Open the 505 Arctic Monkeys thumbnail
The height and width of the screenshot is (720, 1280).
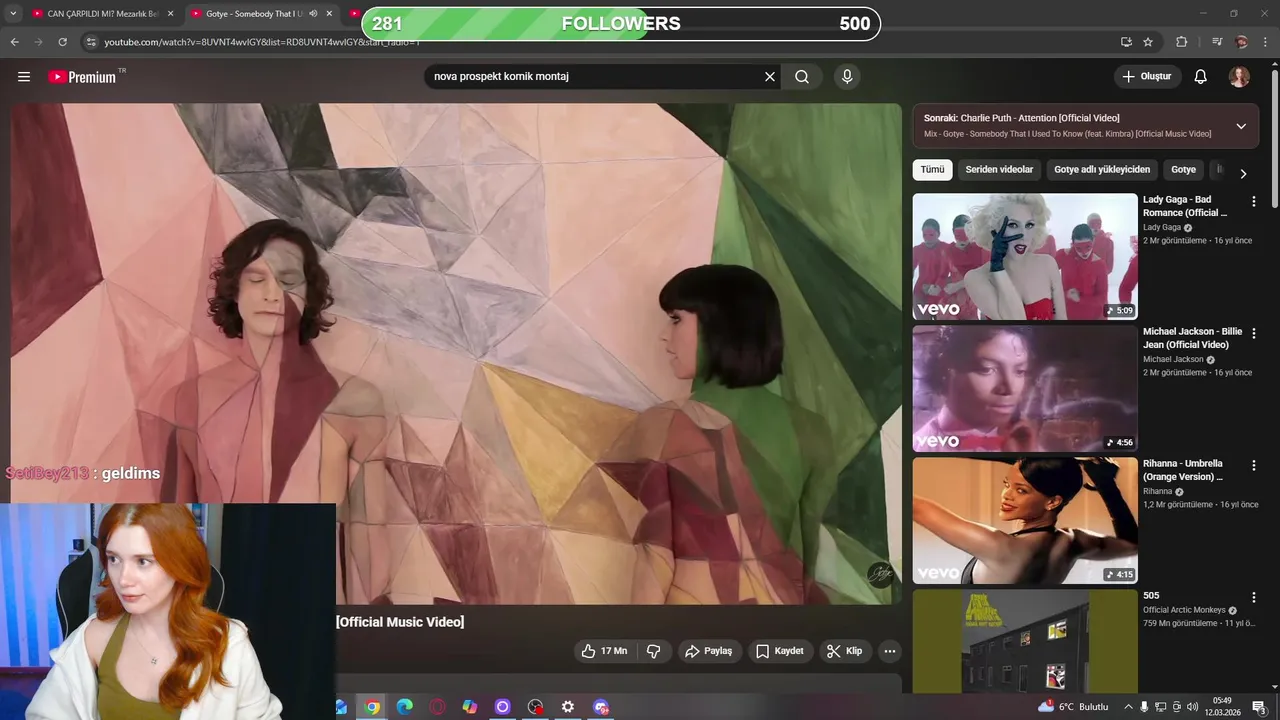1025,641
